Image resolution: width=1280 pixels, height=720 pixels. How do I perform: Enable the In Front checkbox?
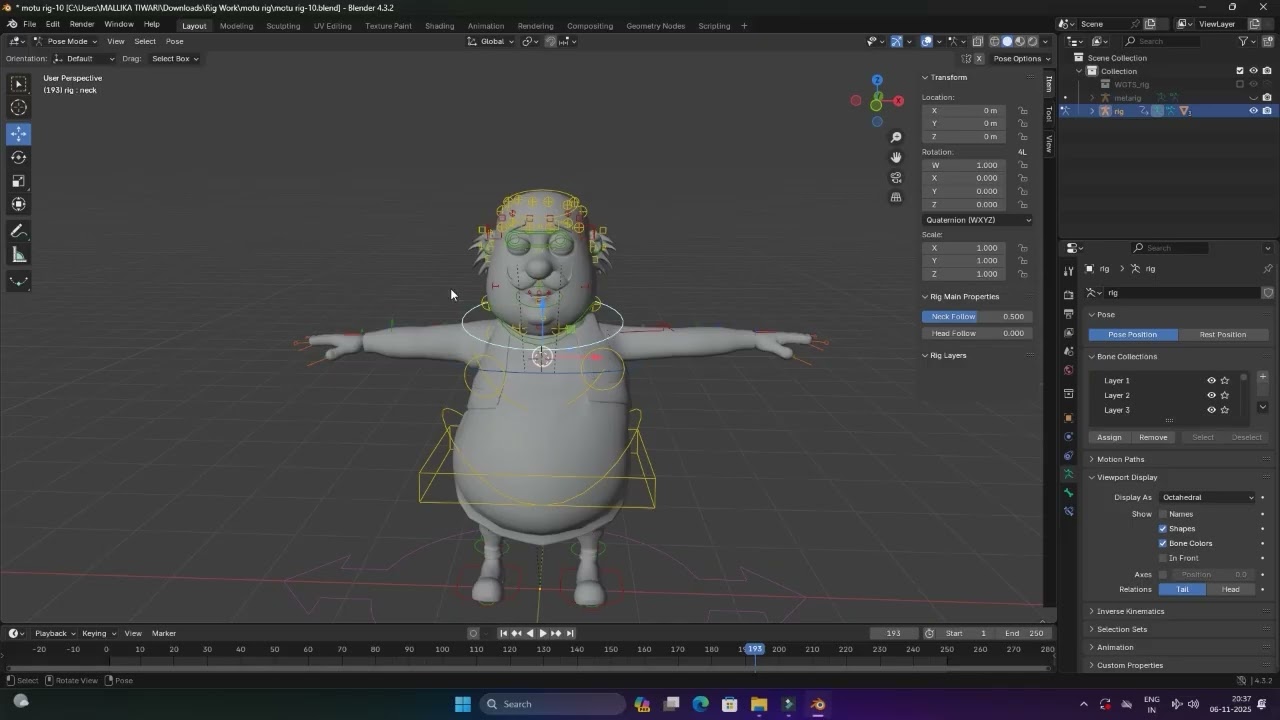[x=1163, y=558]
